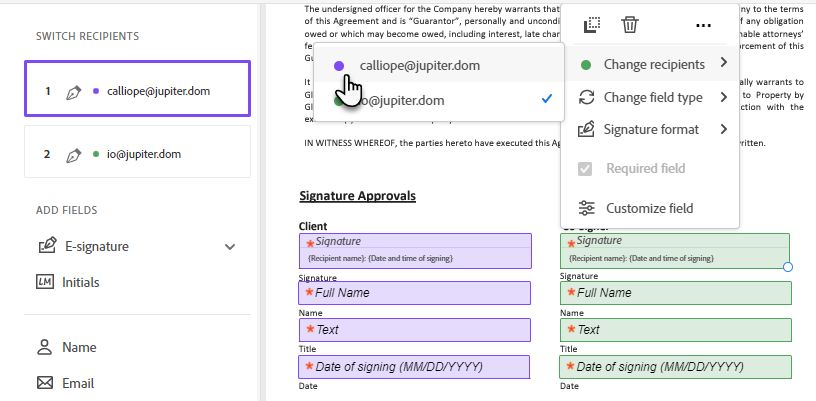Click the ADD FIELDS label
816x401 pixels.
(67, 210)
